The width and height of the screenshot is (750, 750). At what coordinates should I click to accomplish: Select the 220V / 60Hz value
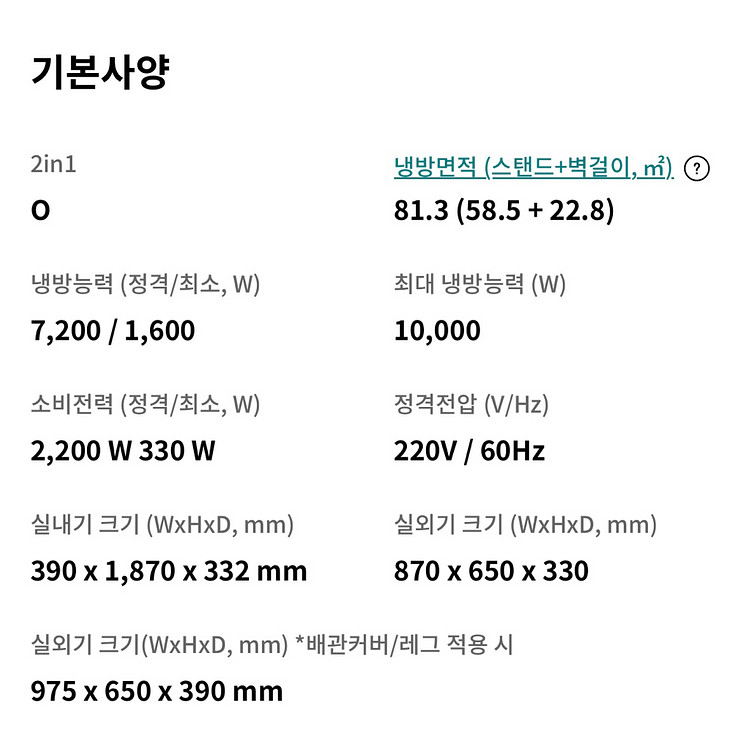[x=469, y=451]
